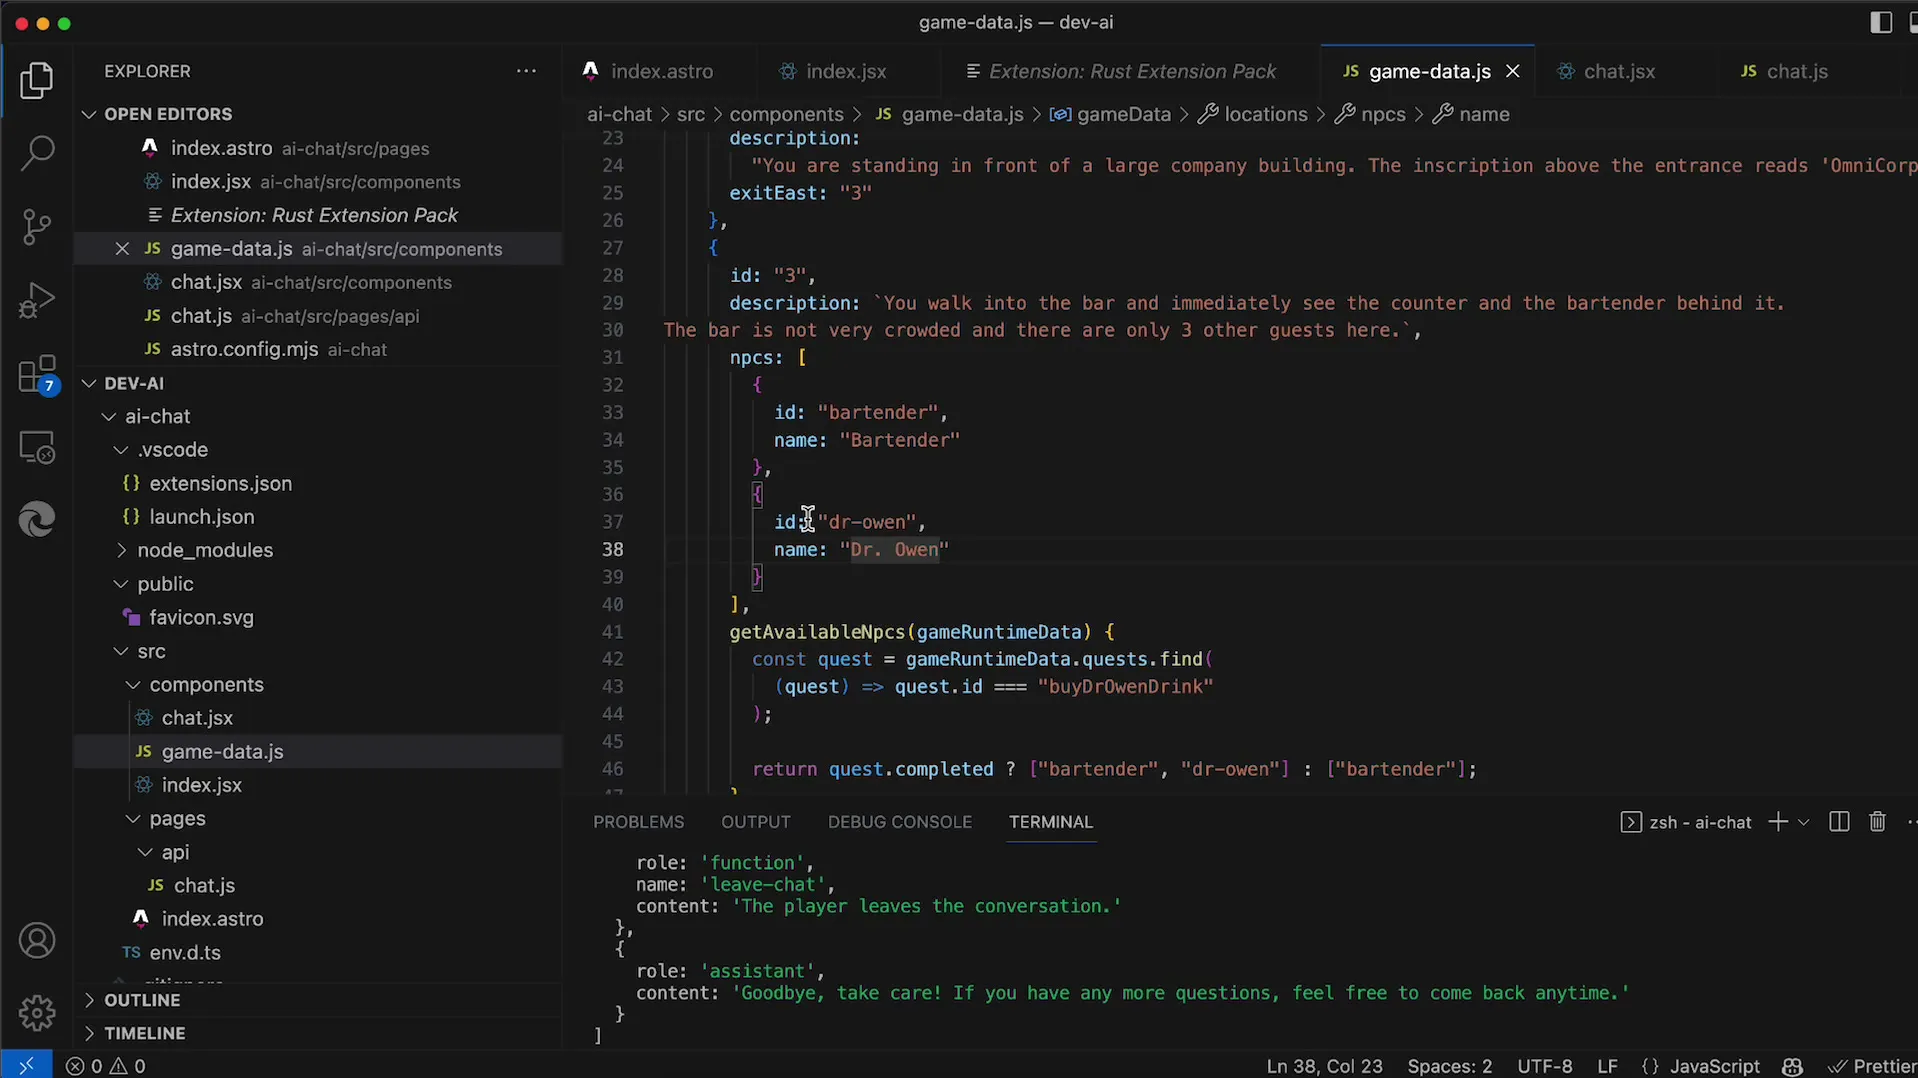Switch to chat.jsx editor tab
The width and height of the screenshot is (1918, 1078).
[1619, 71]
